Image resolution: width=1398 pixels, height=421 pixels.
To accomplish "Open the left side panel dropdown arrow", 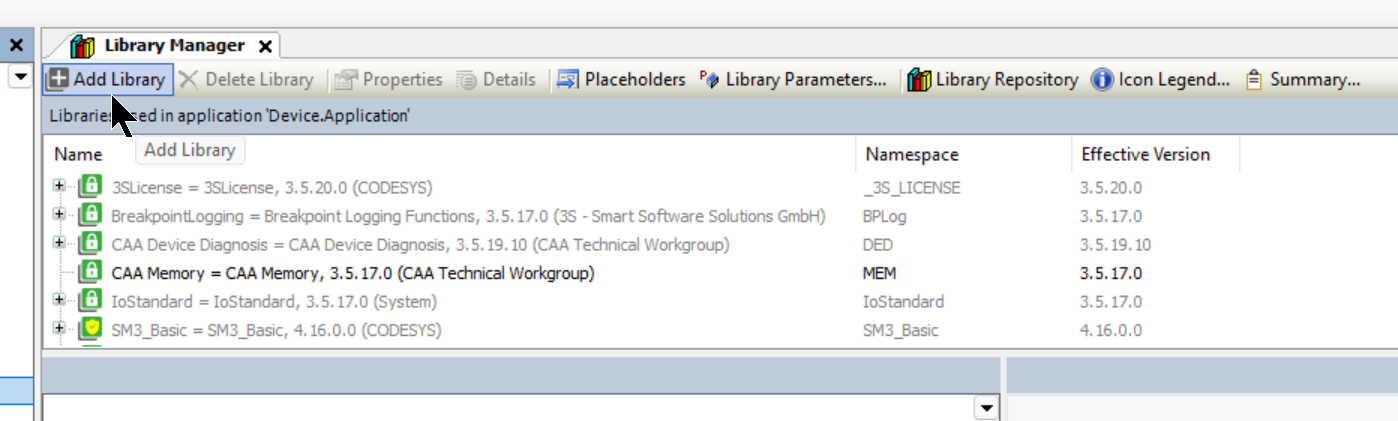I will pyautogui.click(x=19, y=77).
